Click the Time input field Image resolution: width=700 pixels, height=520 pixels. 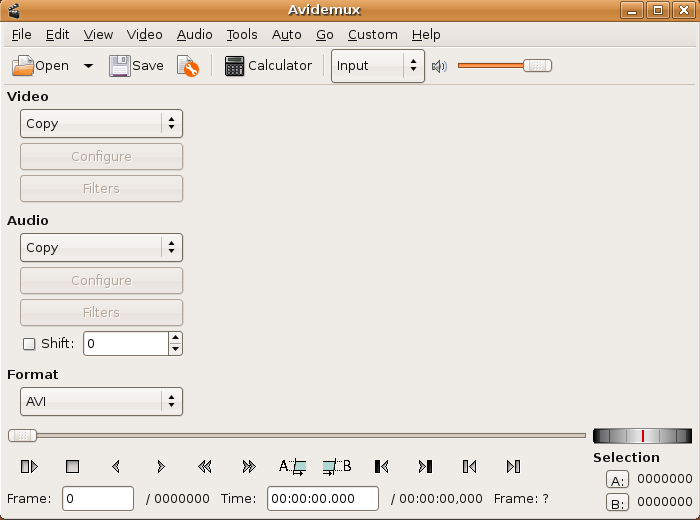[x=322, y=499]
